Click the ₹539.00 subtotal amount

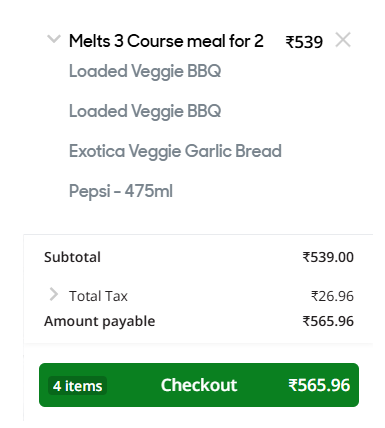point(328,257)
